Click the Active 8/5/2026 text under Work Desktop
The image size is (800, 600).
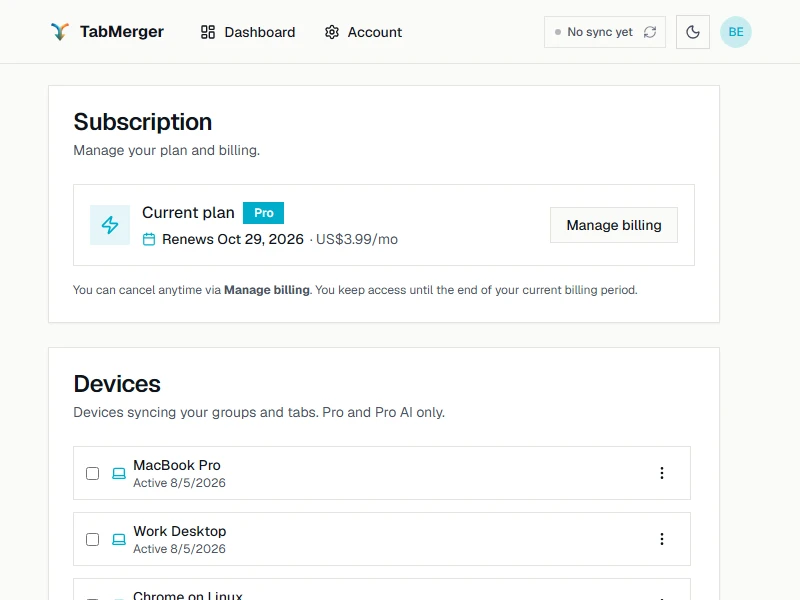[179, 548]
